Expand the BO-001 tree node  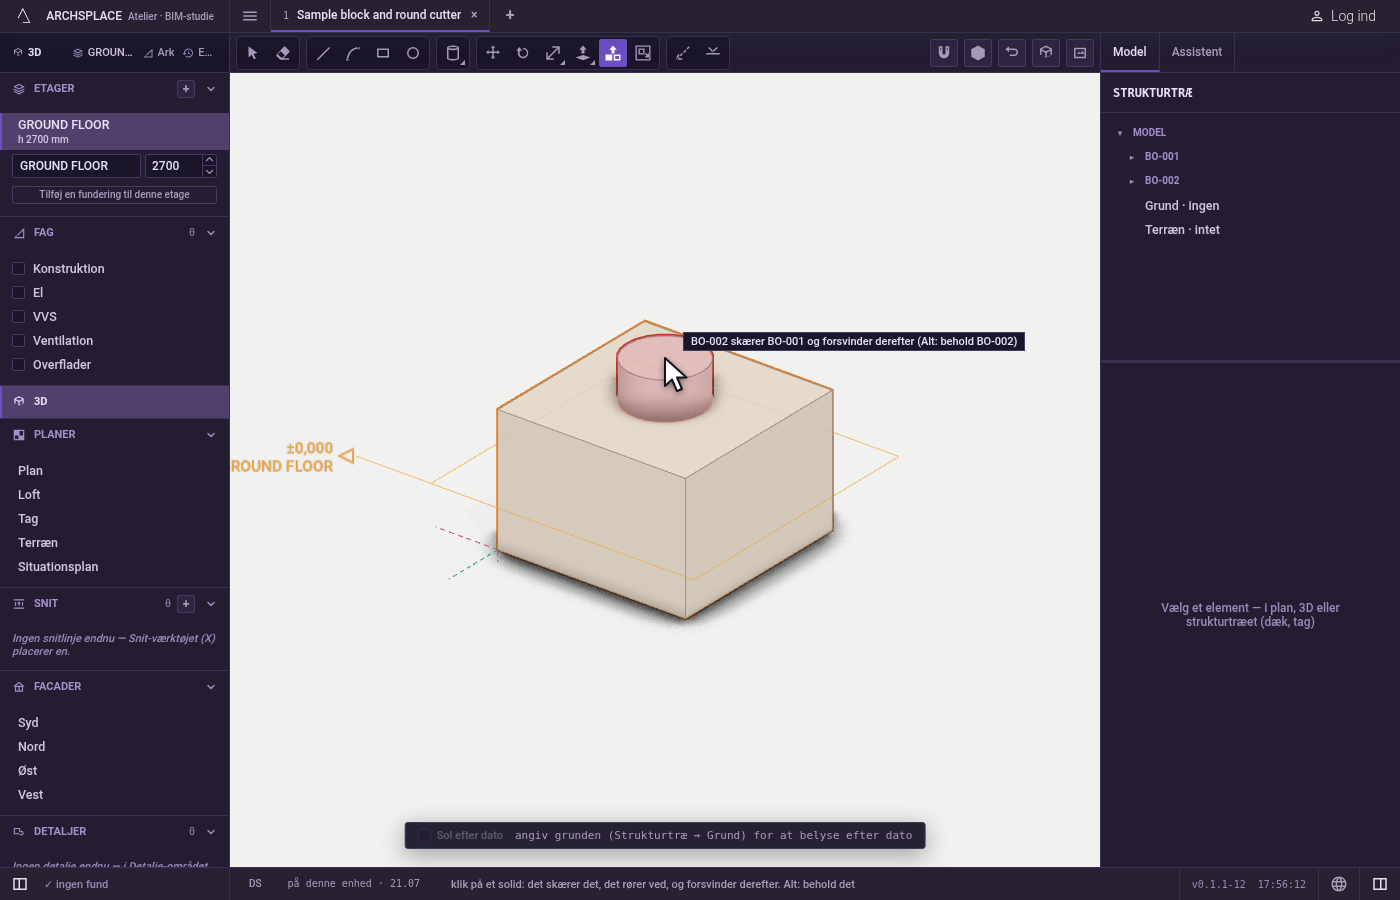point(1132,157)
